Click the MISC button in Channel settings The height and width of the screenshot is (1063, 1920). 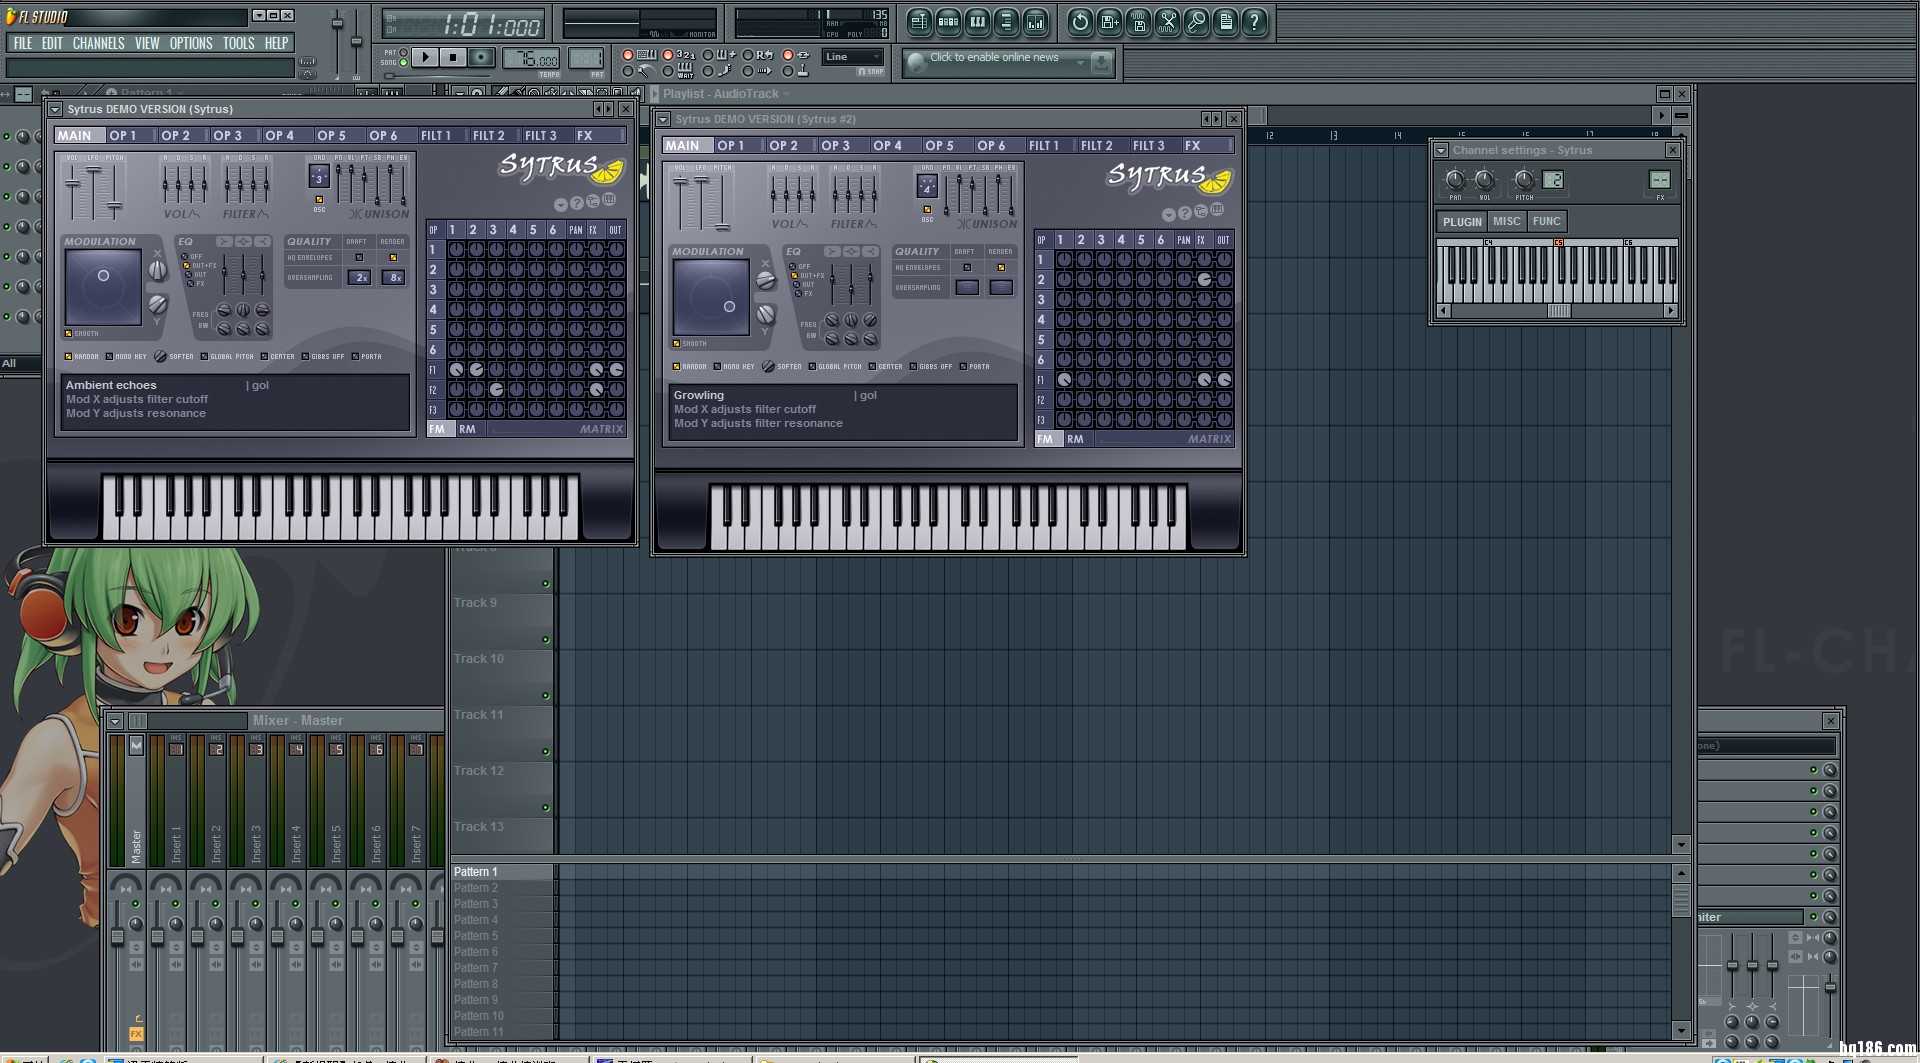coord(1506,222)
